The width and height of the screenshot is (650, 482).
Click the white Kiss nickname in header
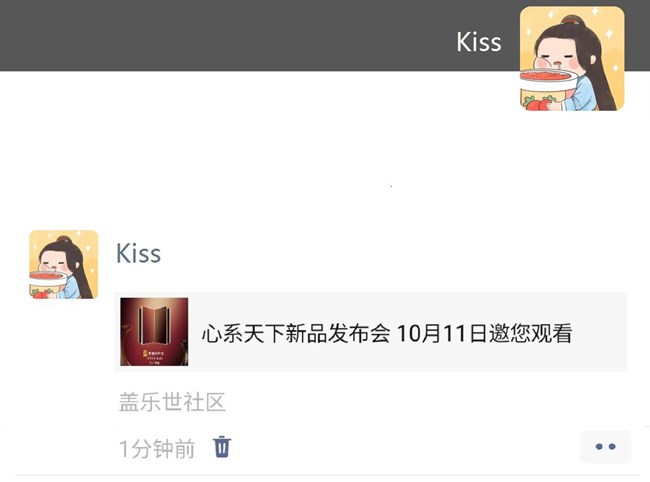[x=479, y=42]
